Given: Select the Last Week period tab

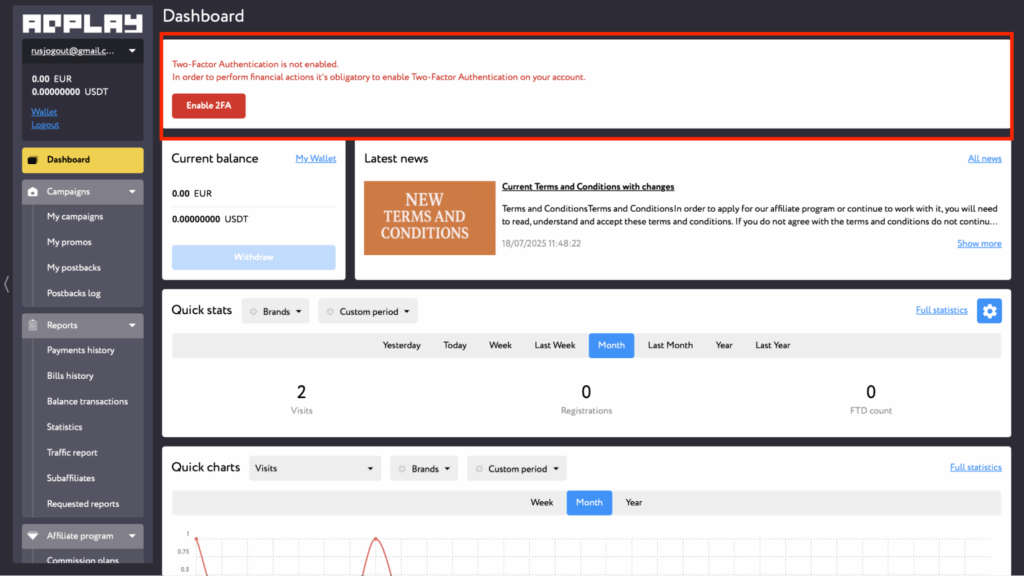Looking at the screenshot, I should pyautogui.click(x=554, y=345).
